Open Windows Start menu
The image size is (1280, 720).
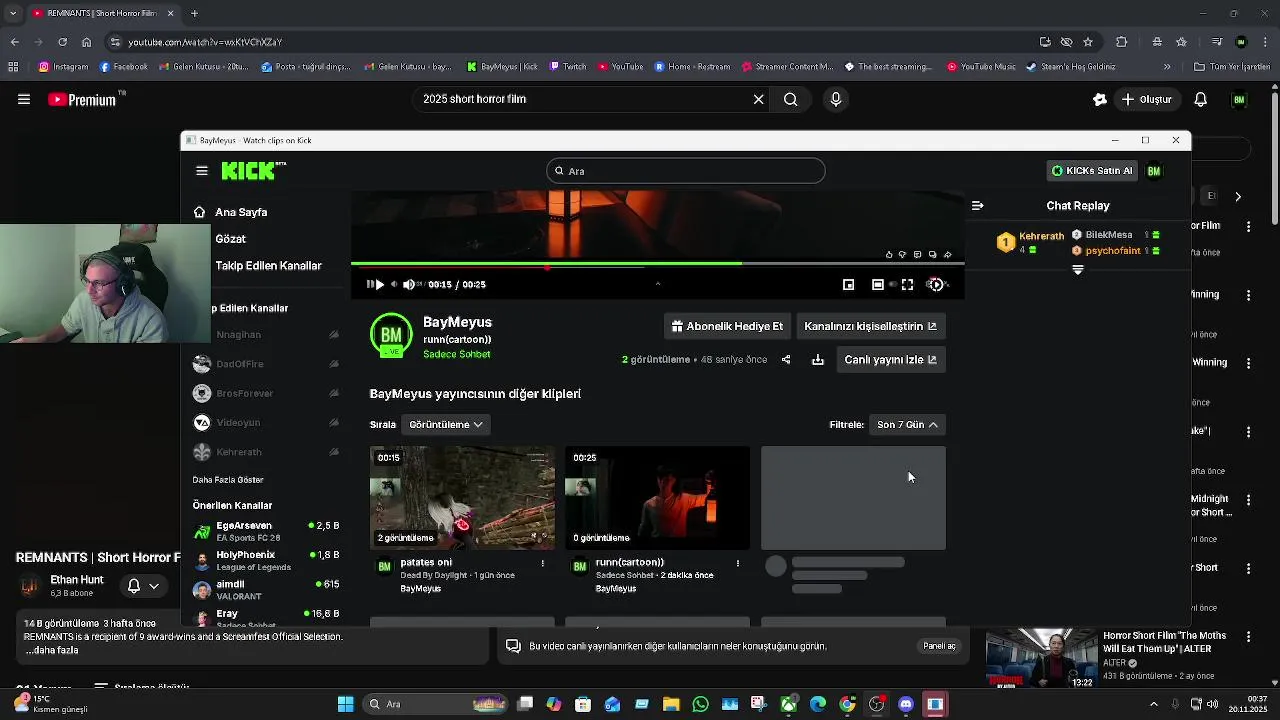coord(345,704)
